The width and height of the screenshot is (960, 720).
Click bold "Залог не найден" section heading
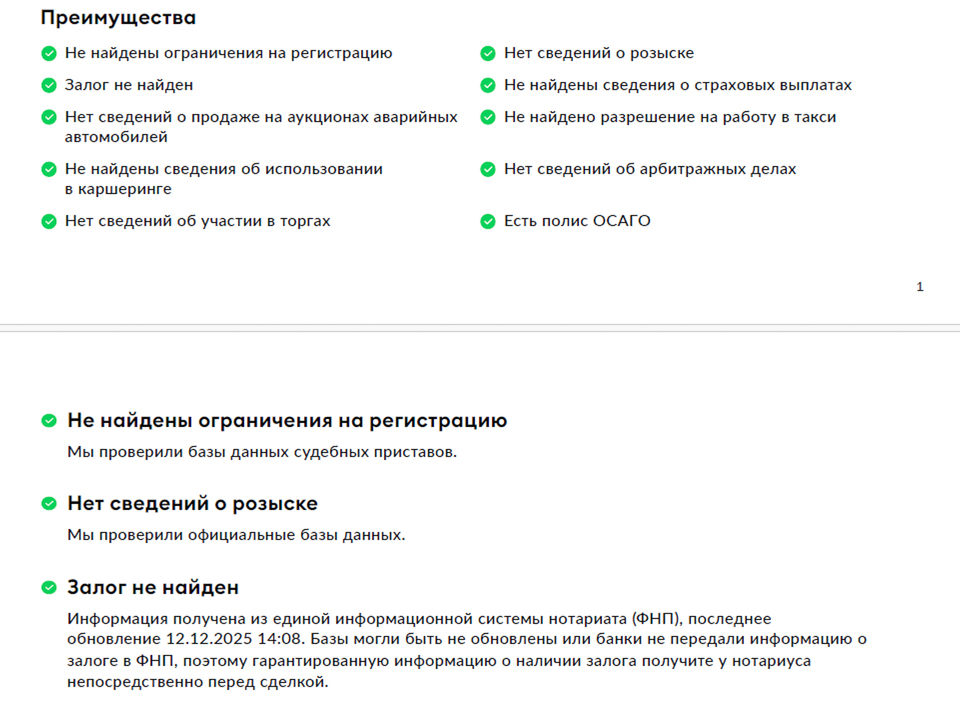(x=153, y=588)
